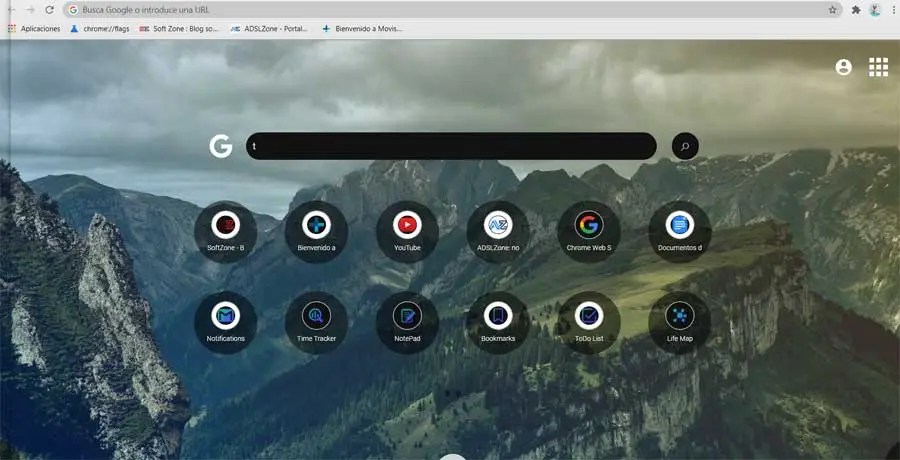Viewport: 900px width, 460px height.
Task: Click the round magnifier search button
Action: [685, 146]
